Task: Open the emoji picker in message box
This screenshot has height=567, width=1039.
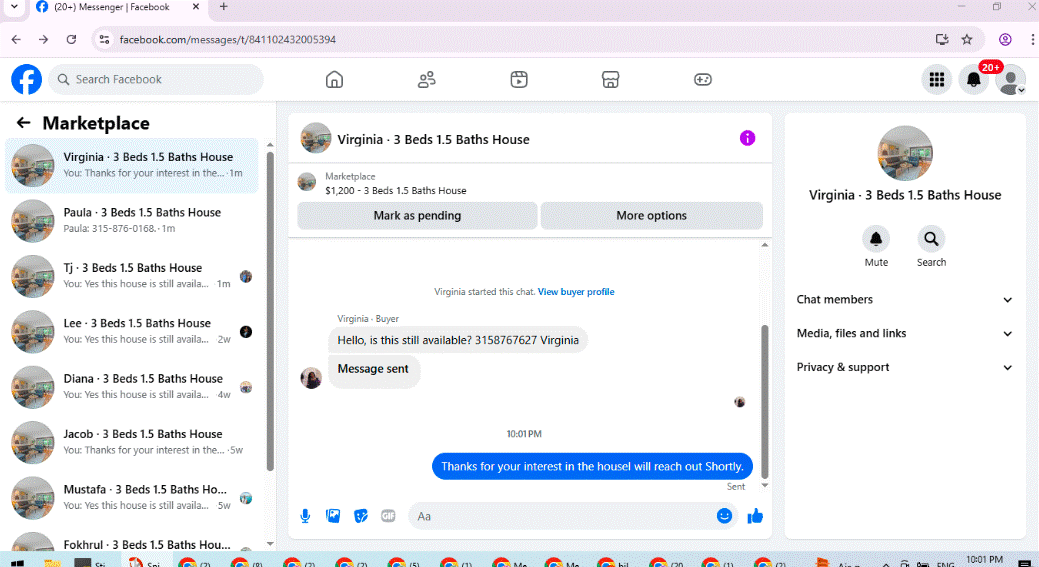Action: [724, 515]
